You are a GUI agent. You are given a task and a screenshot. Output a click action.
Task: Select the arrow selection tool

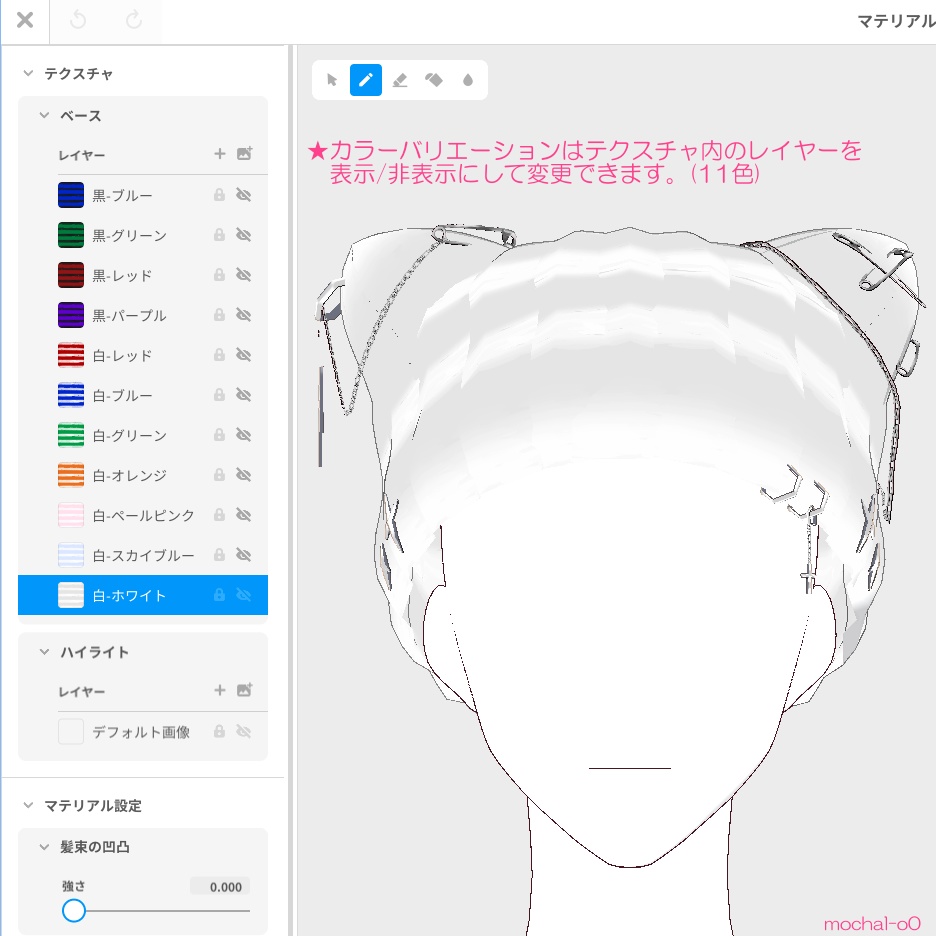coord(331,80)
